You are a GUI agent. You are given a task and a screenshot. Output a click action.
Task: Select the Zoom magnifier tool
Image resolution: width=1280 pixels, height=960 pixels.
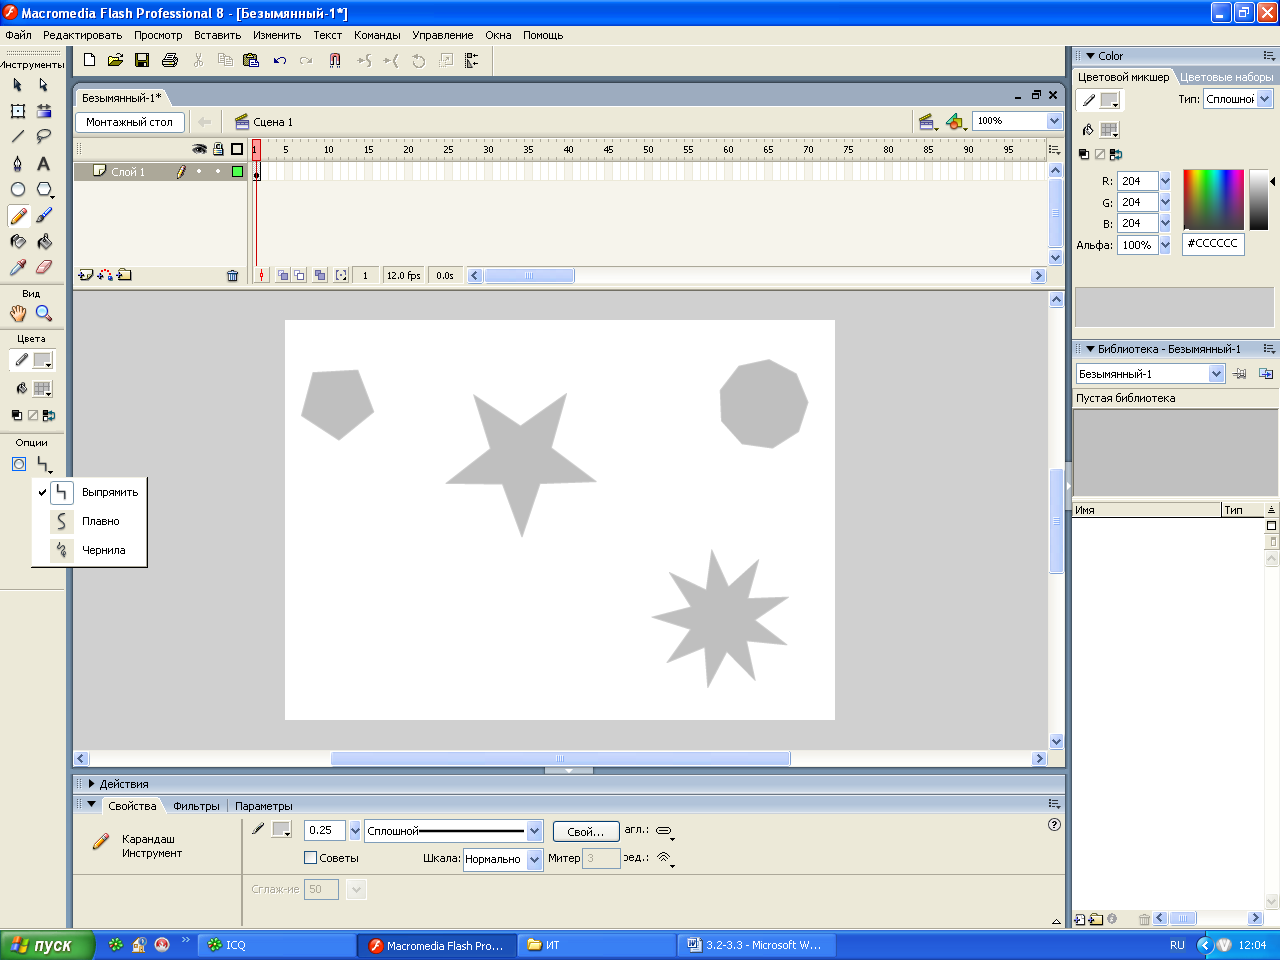coord(44,313)
